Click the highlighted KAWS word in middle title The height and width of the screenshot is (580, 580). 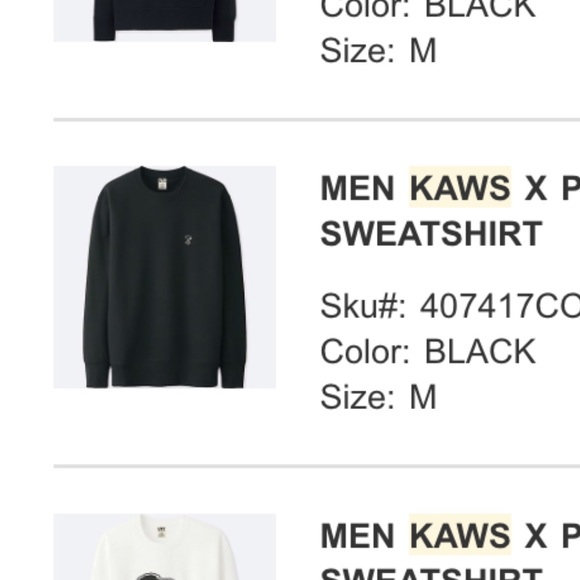460,188
